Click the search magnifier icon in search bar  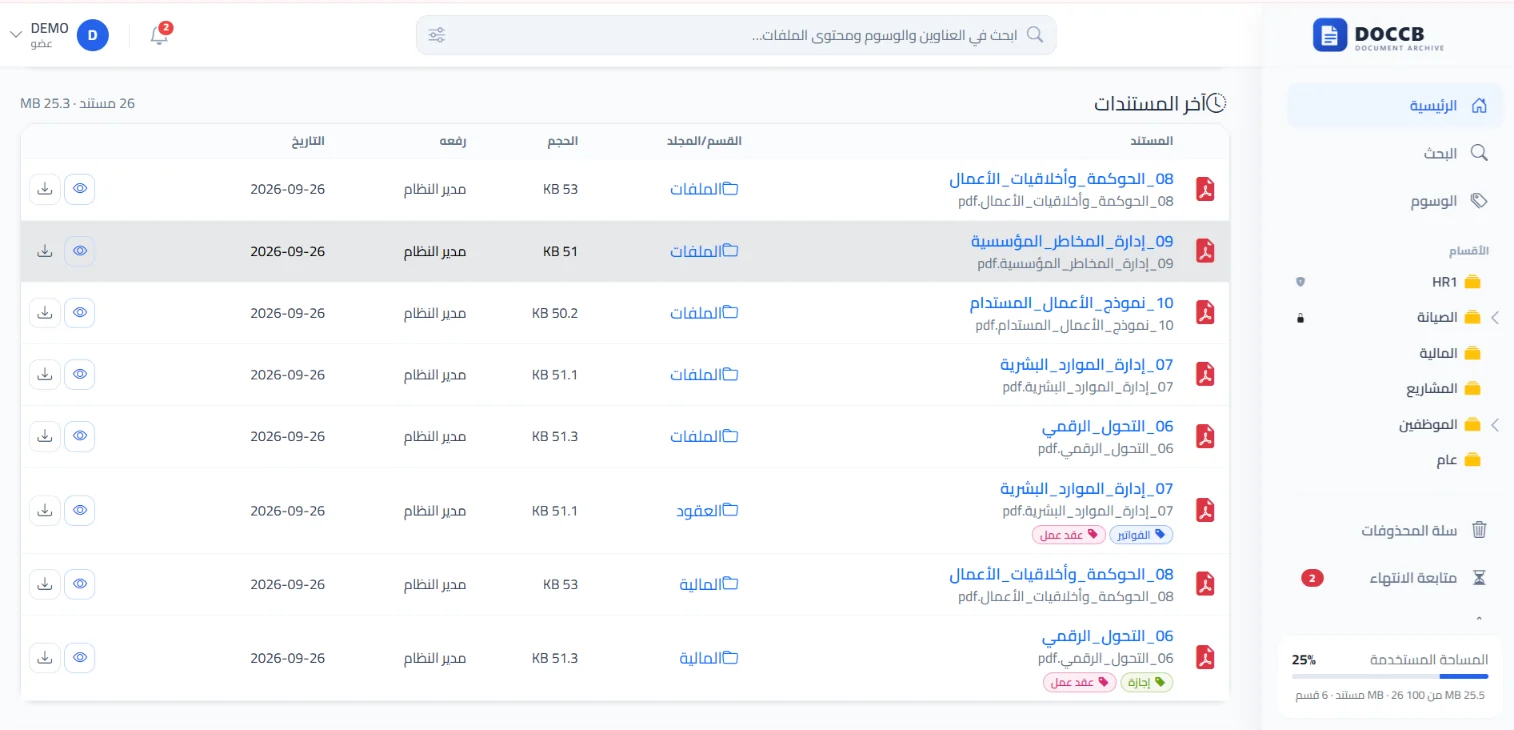point(1035,35)
